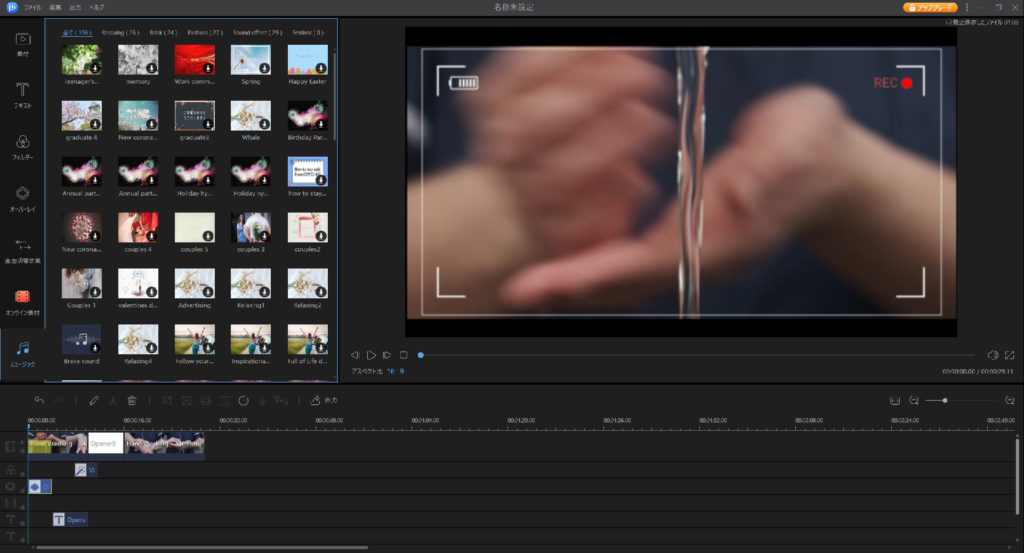1024x553 pixels.
Task: Click the 出力 export icon in timeline toolbar
Action: [x=323, y=400]
